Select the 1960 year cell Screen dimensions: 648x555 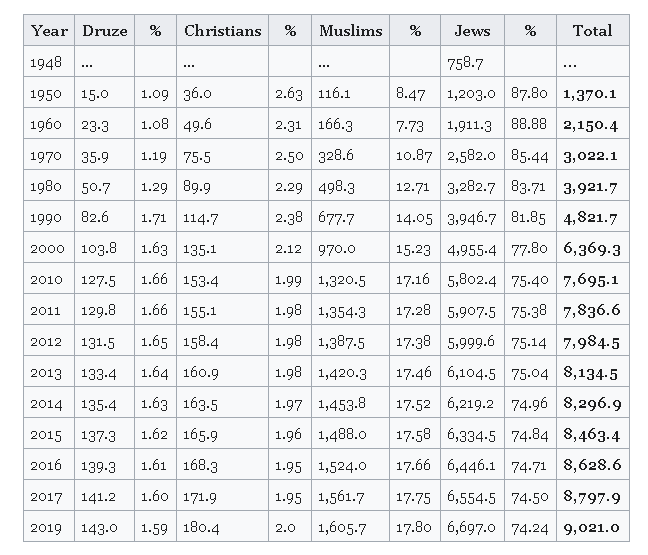tap(46, 125)
